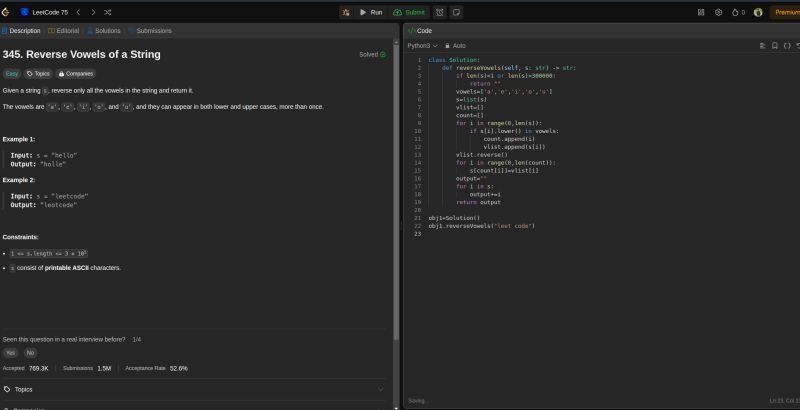Open the LeetCode home logo

click(6, 12)
